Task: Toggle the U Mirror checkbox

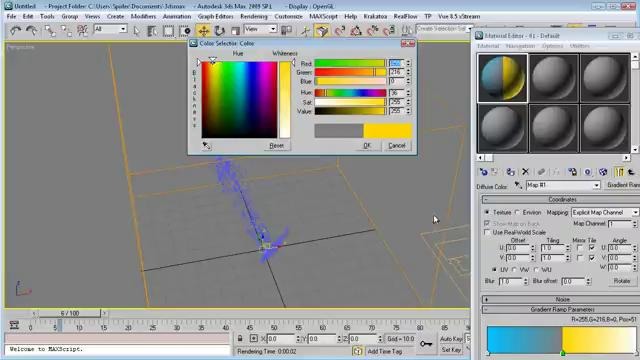Action: (x=580, y=248)
